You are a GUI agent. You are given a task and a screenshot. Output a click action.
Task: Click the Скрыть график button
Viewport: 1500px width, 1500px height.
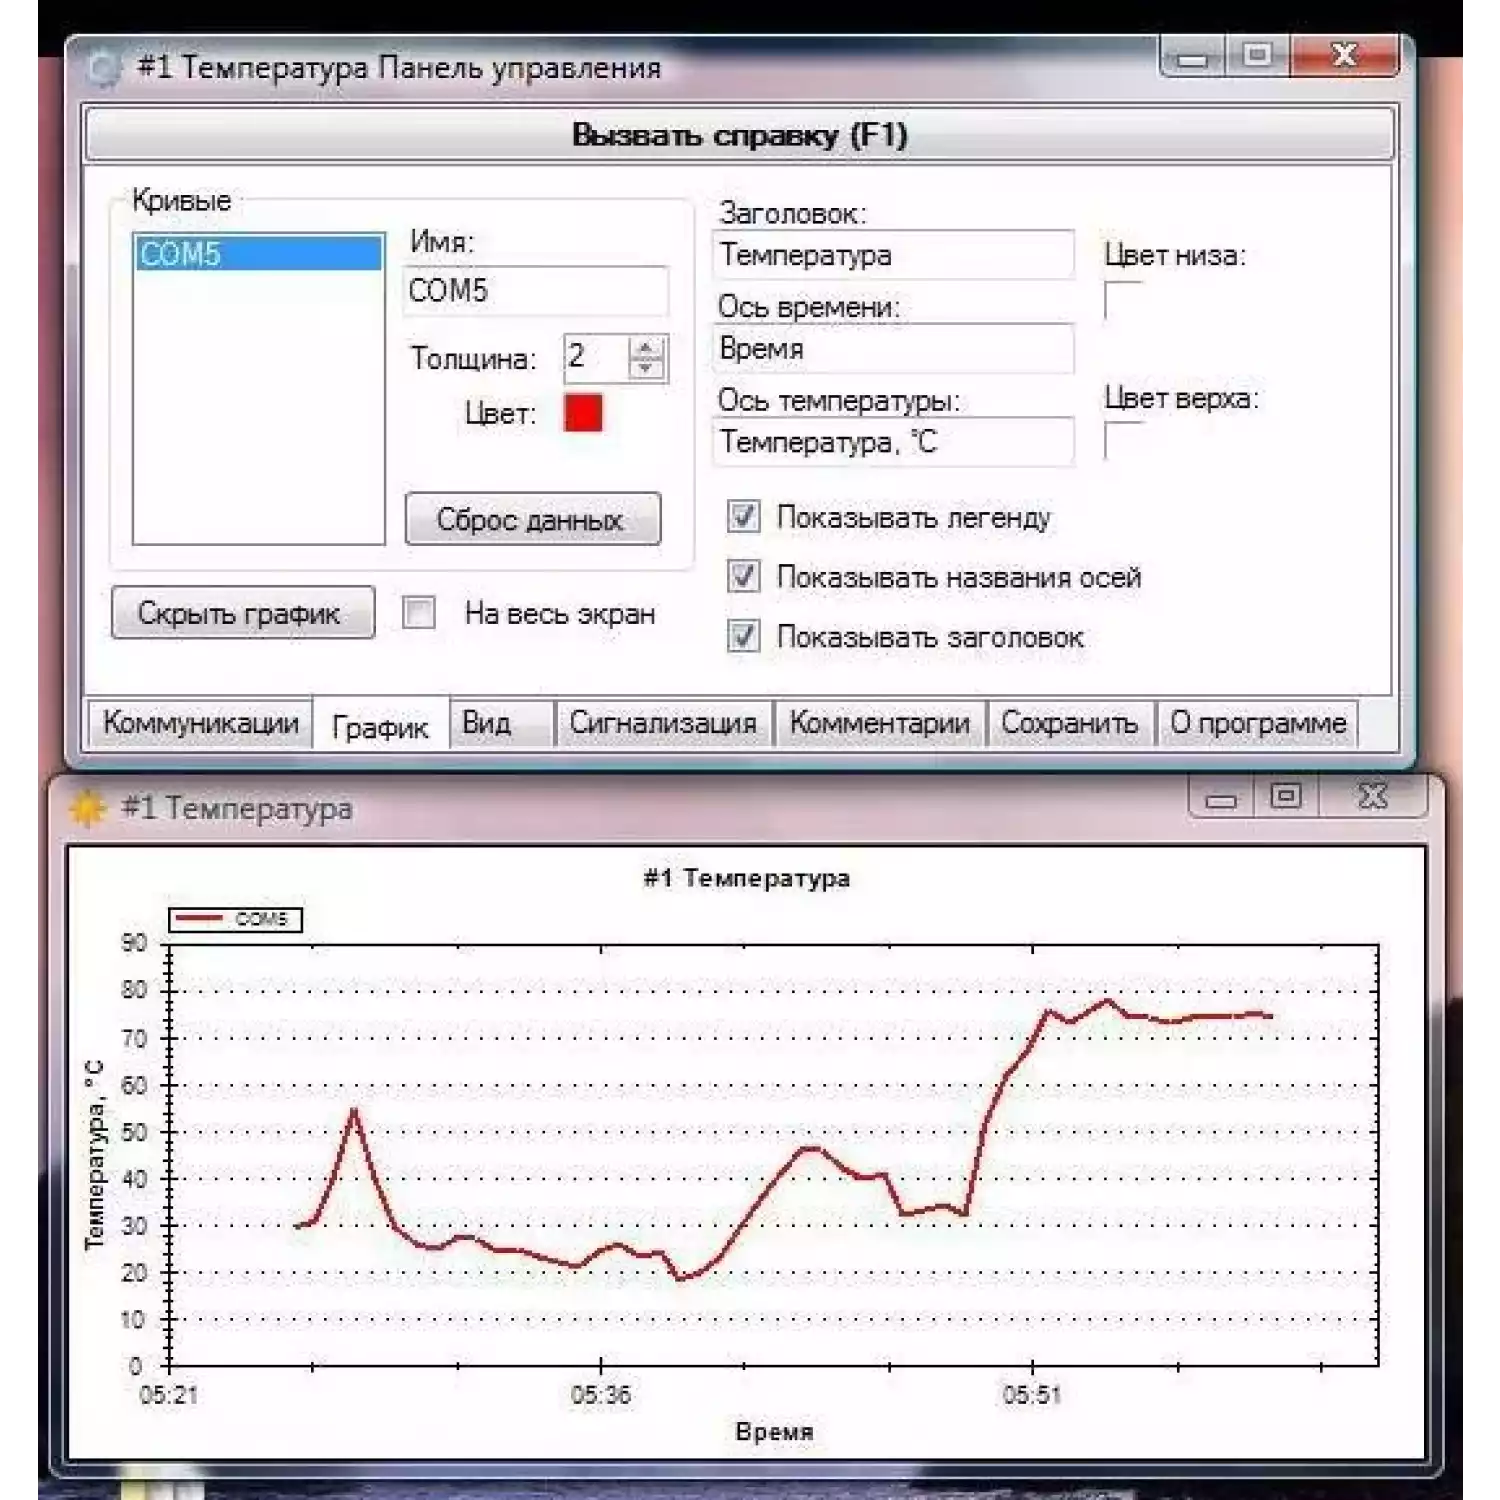(244, 613)
